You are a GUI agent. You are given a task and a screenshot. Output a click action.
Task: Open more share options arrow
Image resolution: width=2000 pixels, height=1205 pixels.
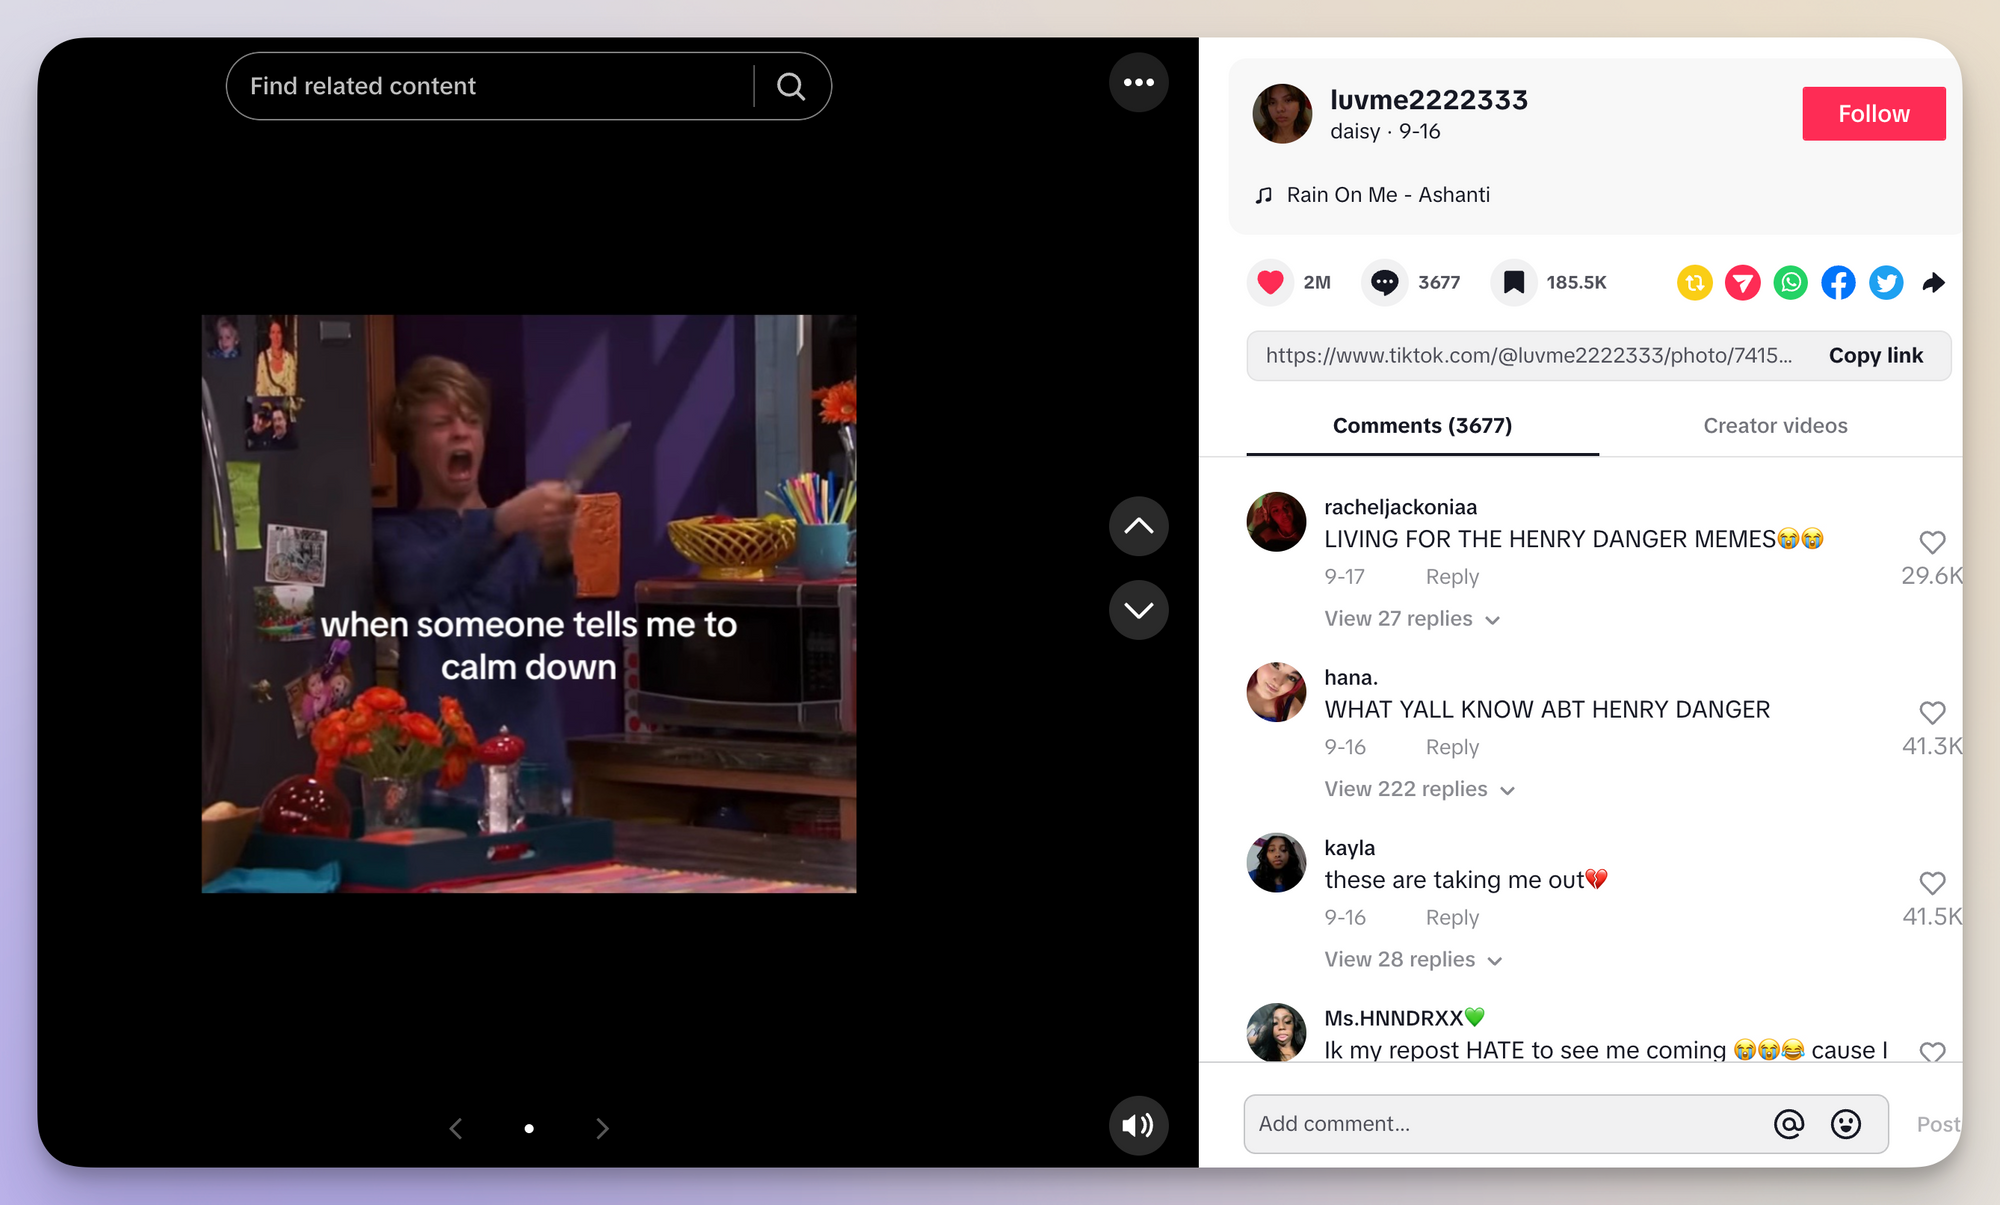pos(1934,283)
